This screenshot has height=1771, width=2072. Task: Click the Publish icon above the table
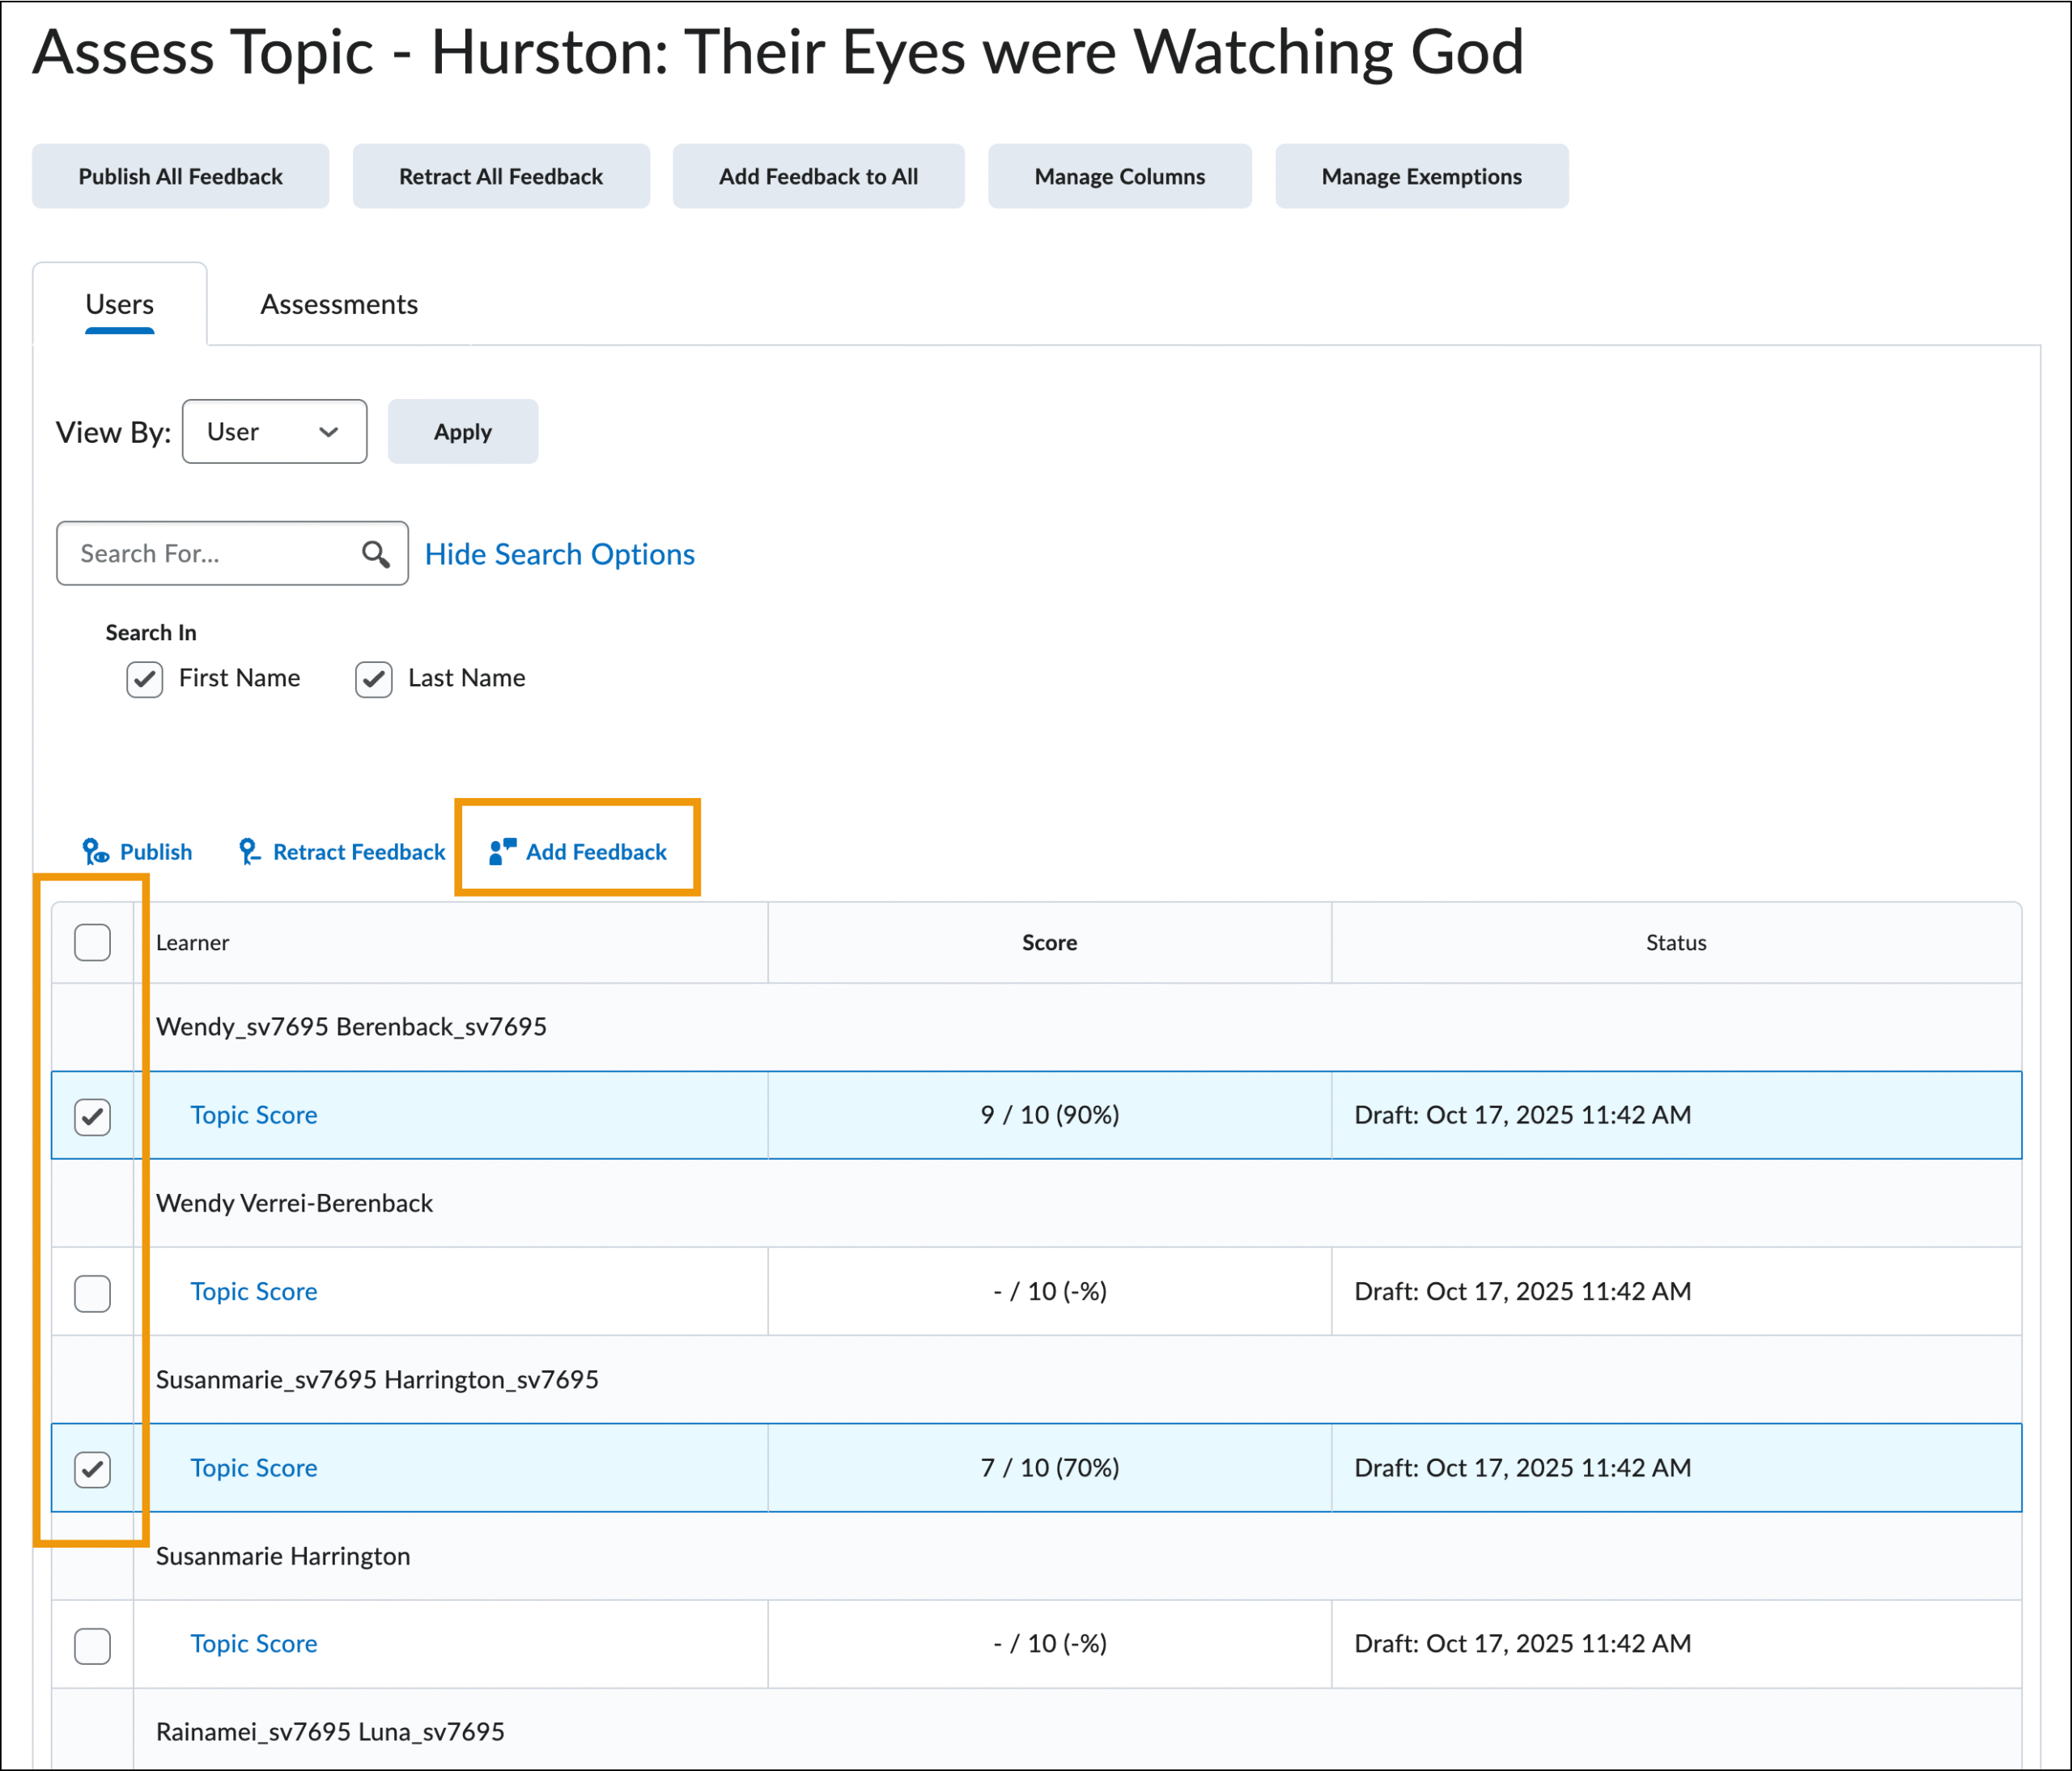tap(96, 852)
